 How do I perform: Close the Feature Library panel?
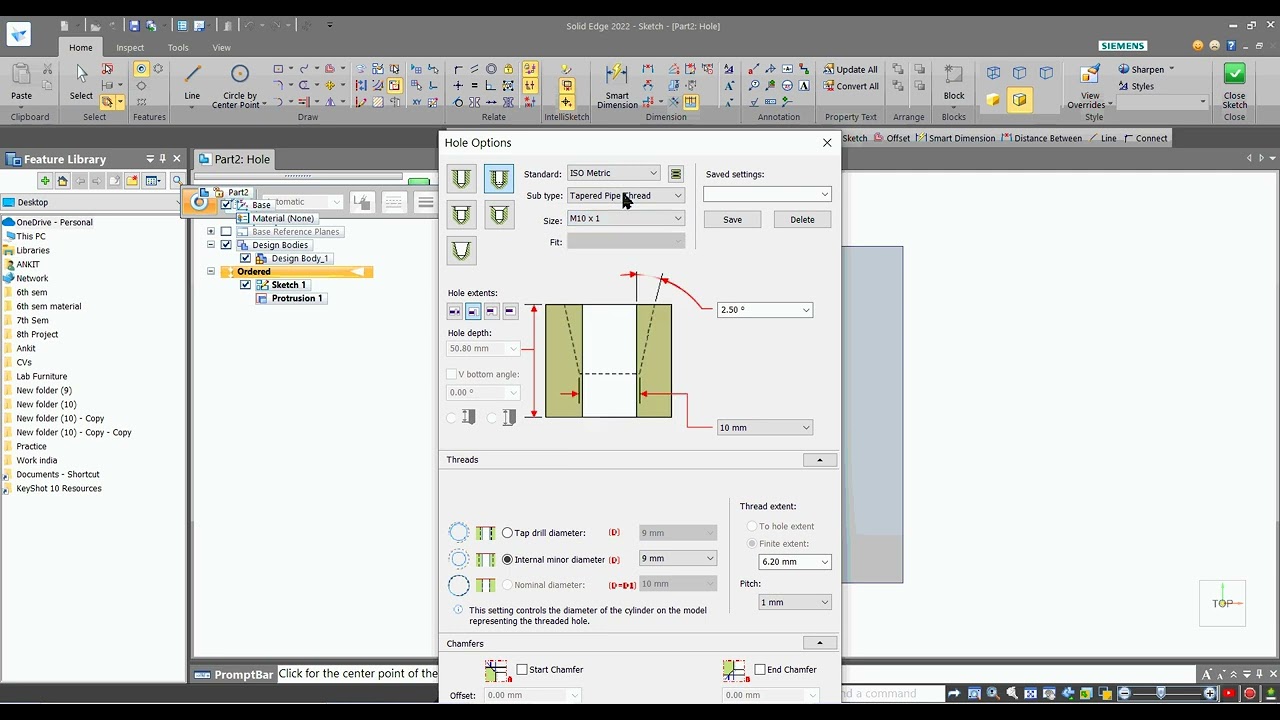(177, 158)
